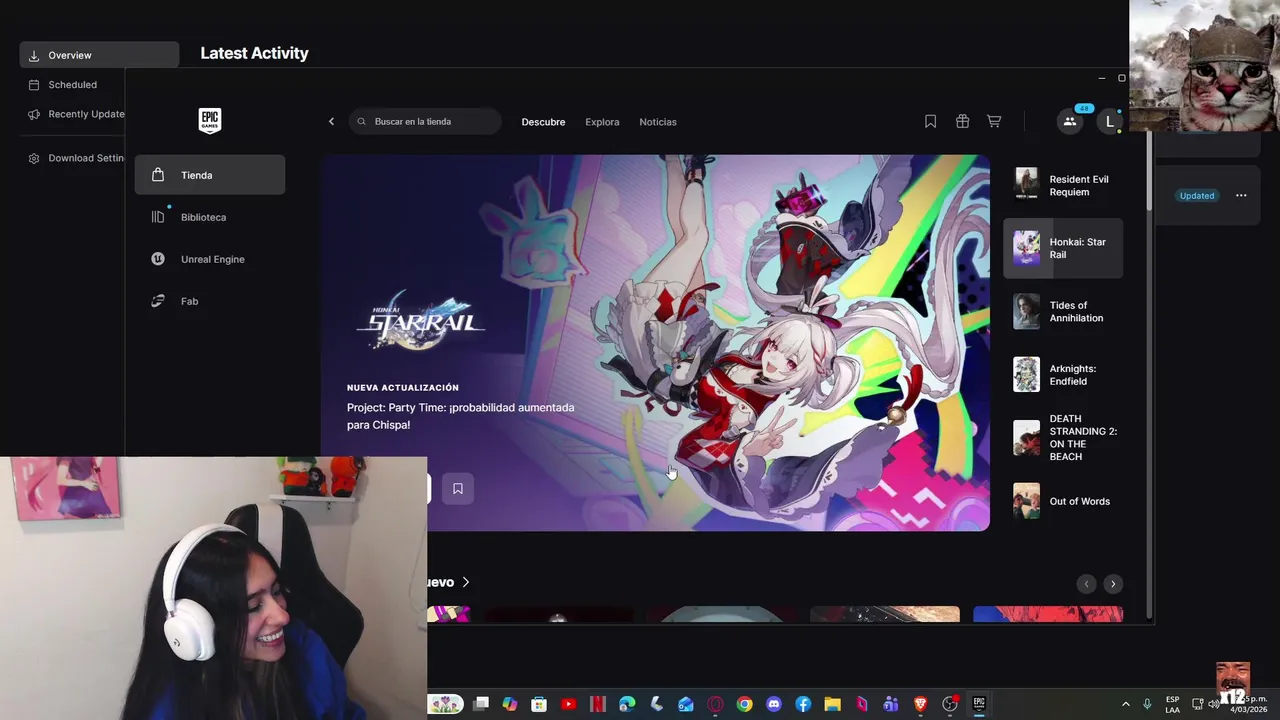Open the L profile avatar

(1109, 122)
